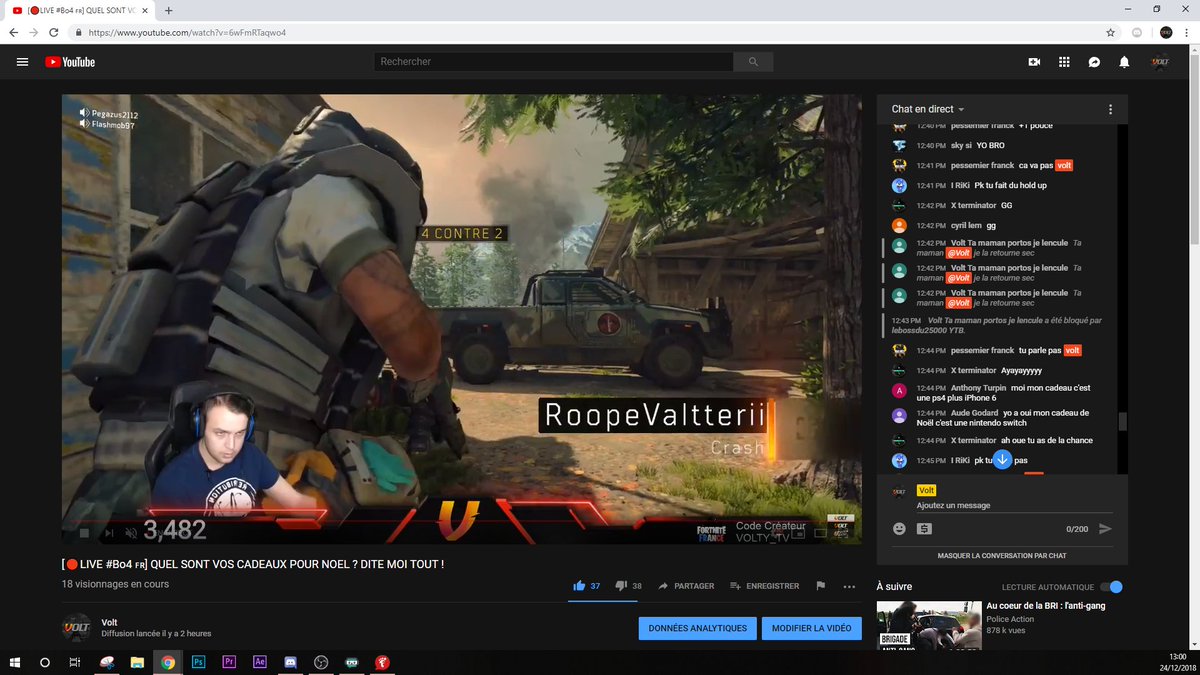Go to the YouTube home logo
Screen dimensions: 1200x675
(x=70, y=62)
